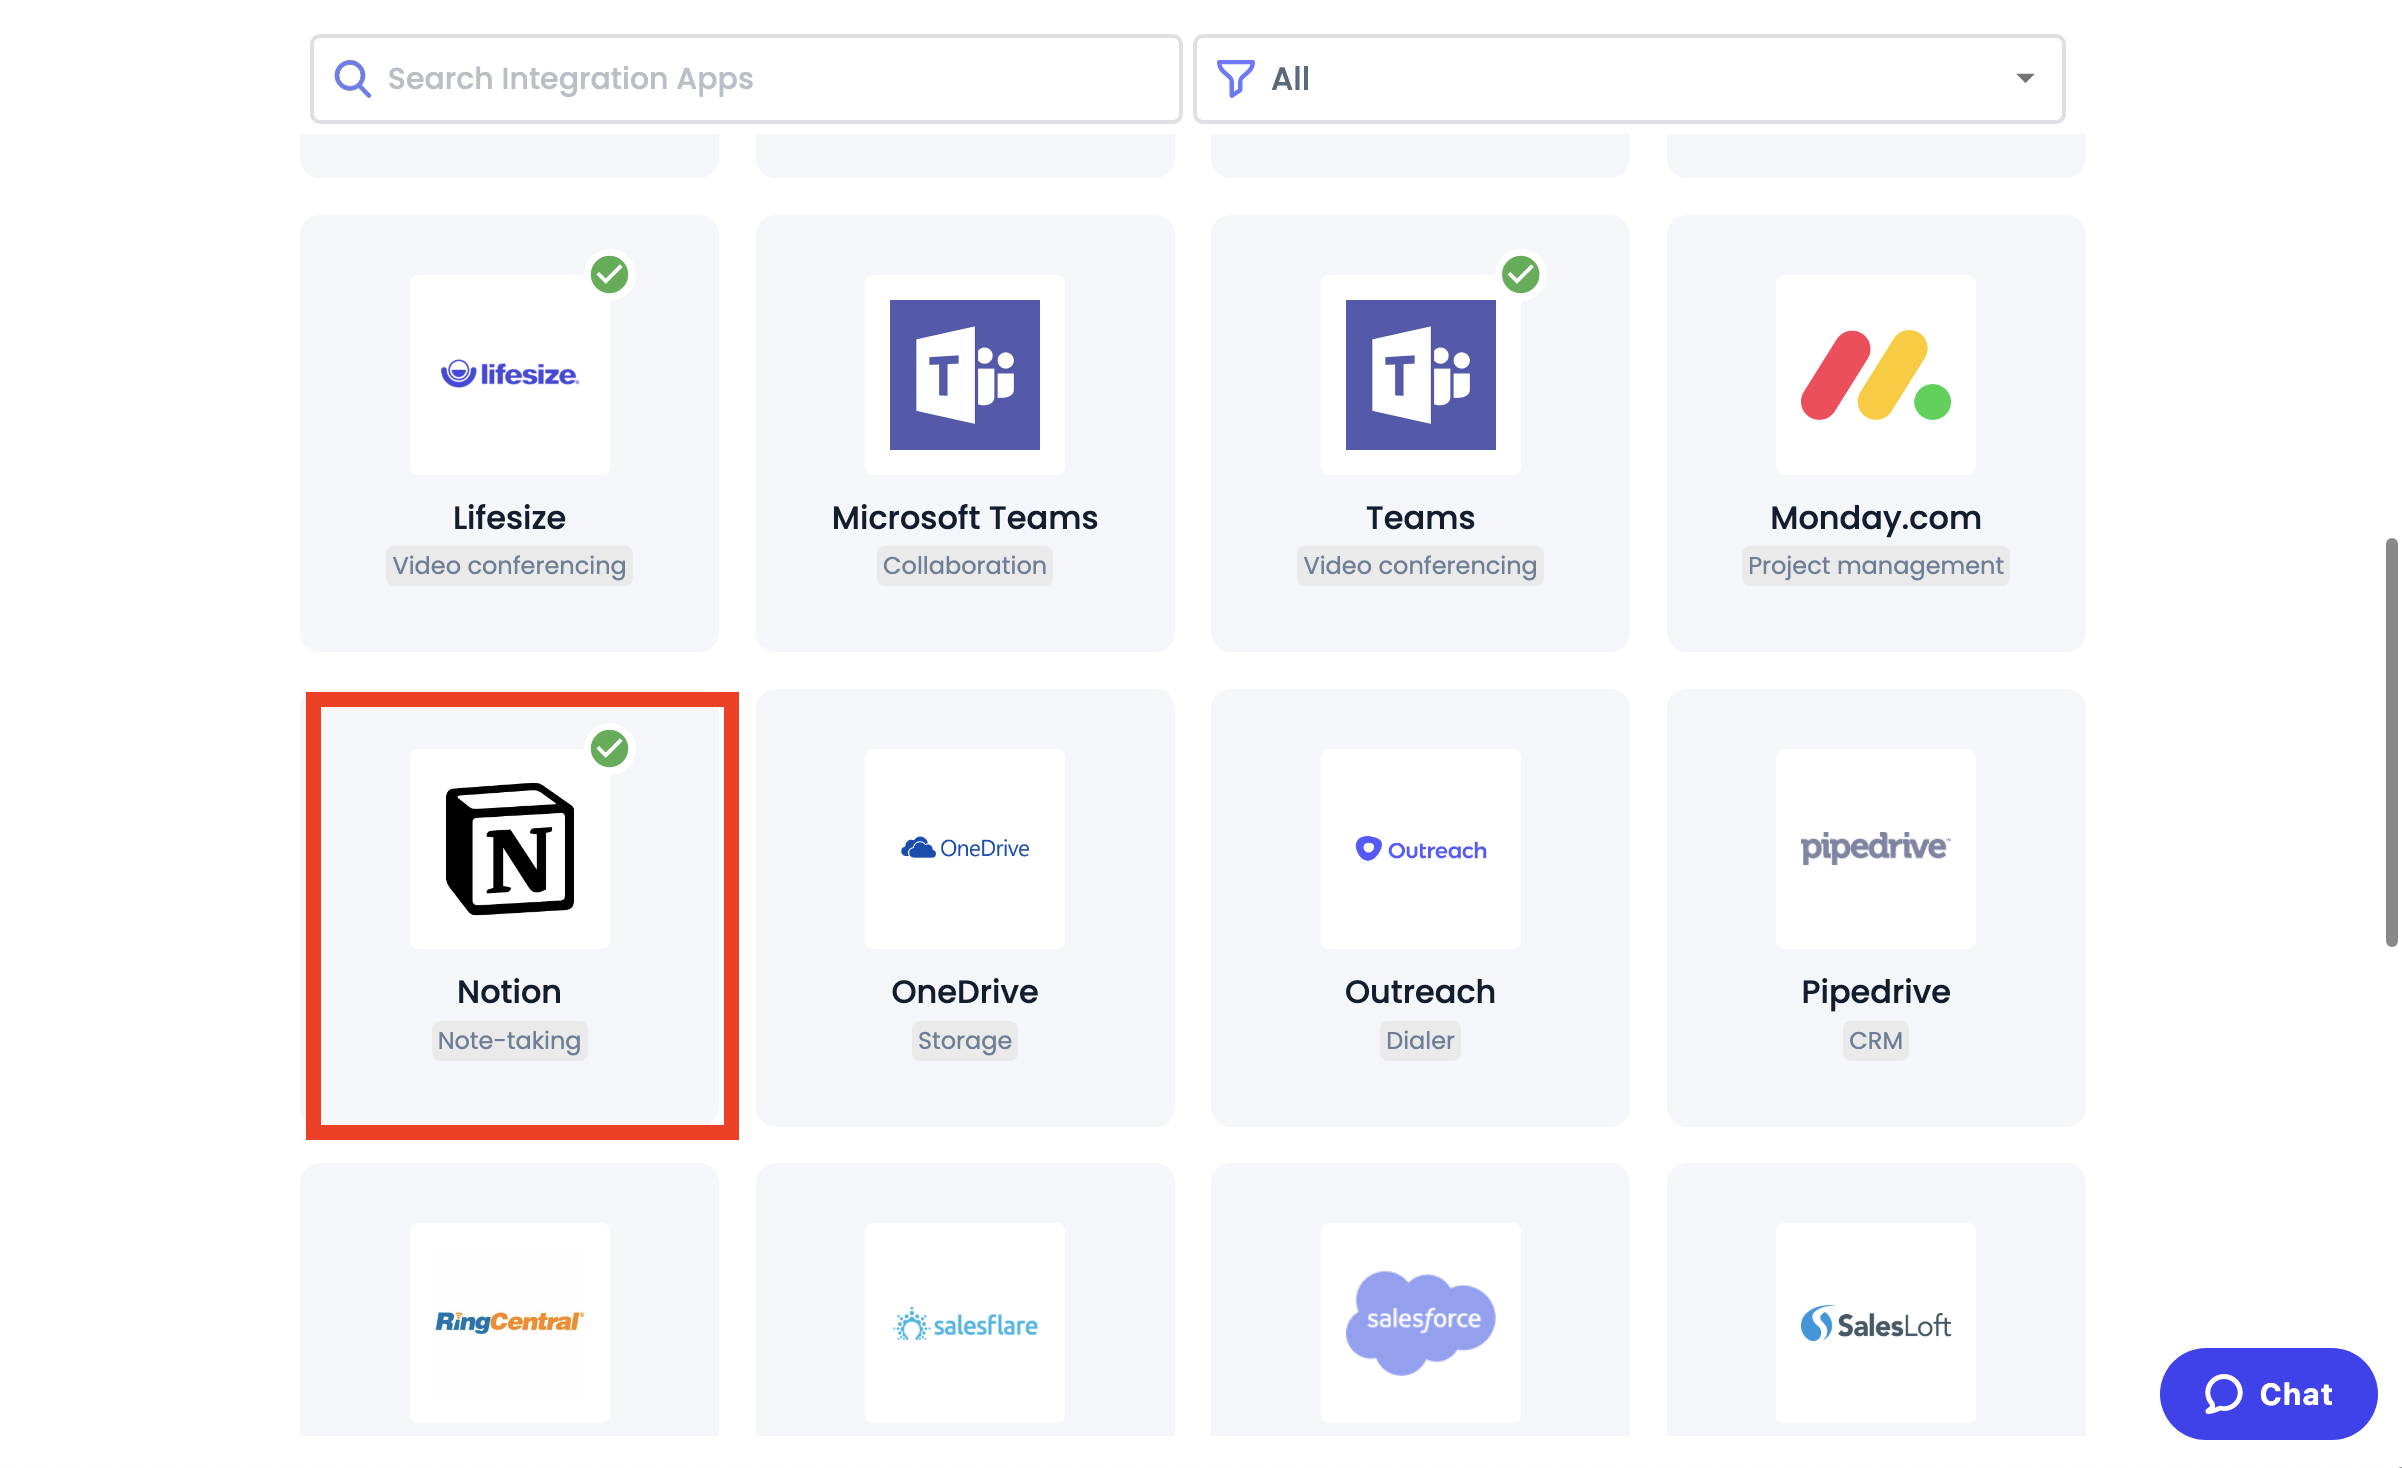Open the Monday.com integration

coord(1874,375)
